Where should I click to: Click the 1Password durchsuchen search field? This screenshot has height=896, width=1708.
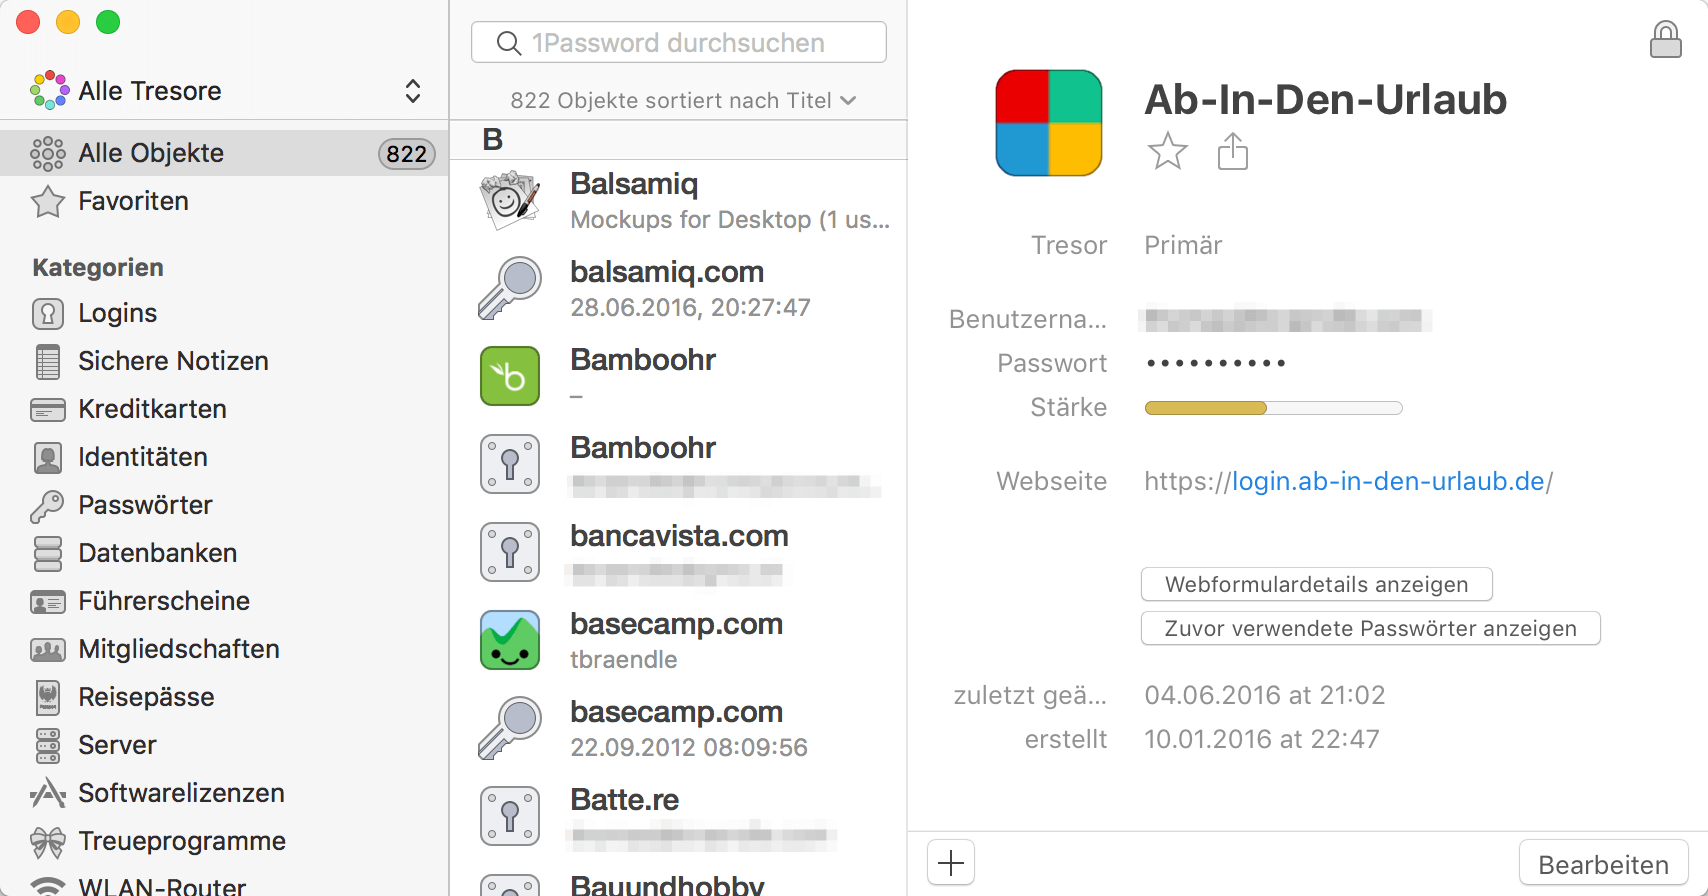678,43
